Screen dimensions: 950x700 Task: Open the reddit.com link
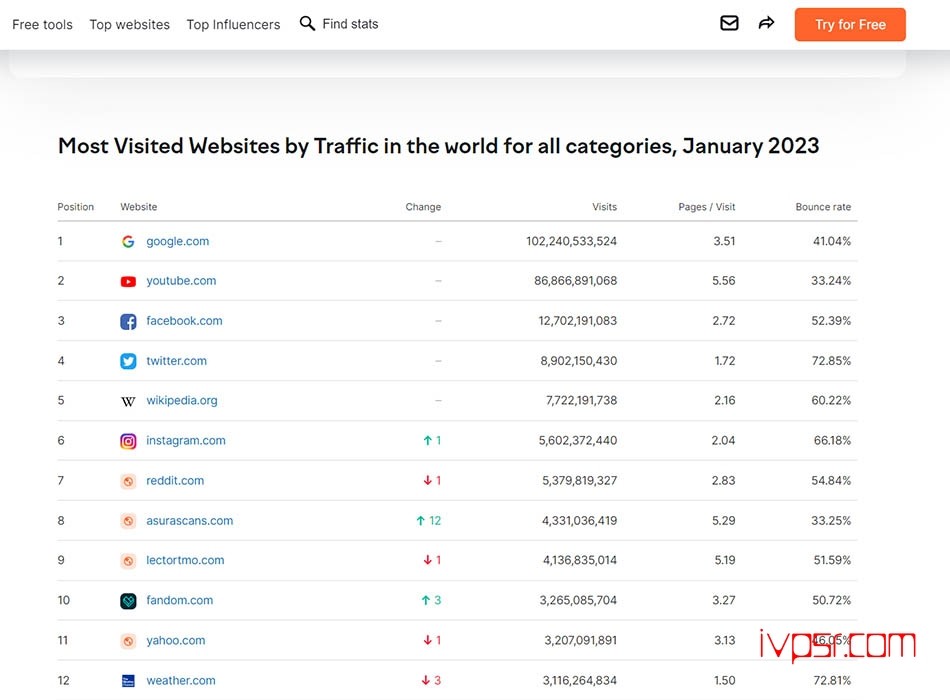[175, 481]
